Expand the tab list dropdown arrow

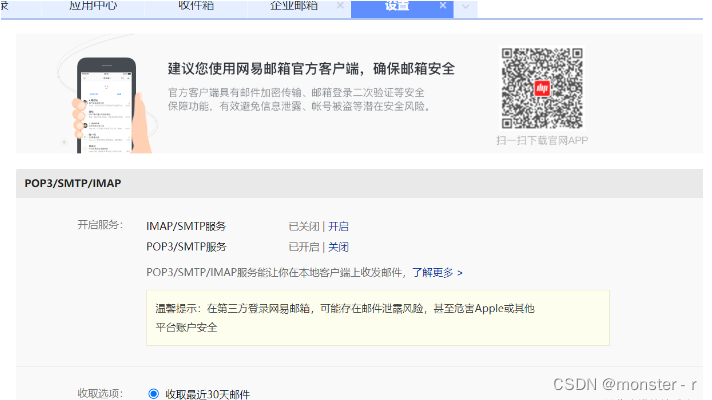pyautogui.click(x=465, y=7)
